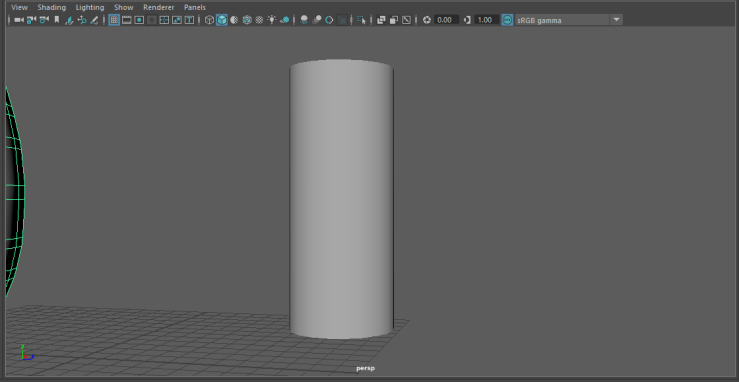This screenshot has width=739, height=382.
Task: Click the camera Bookmarks icon
Action: tap(57, 20)
